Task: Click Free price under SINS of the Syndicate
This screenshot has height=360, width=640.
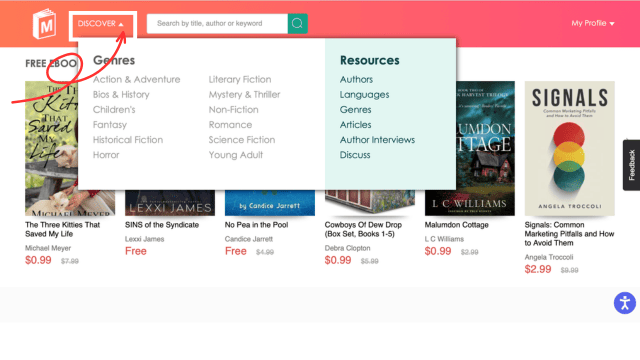Action: 136,251
